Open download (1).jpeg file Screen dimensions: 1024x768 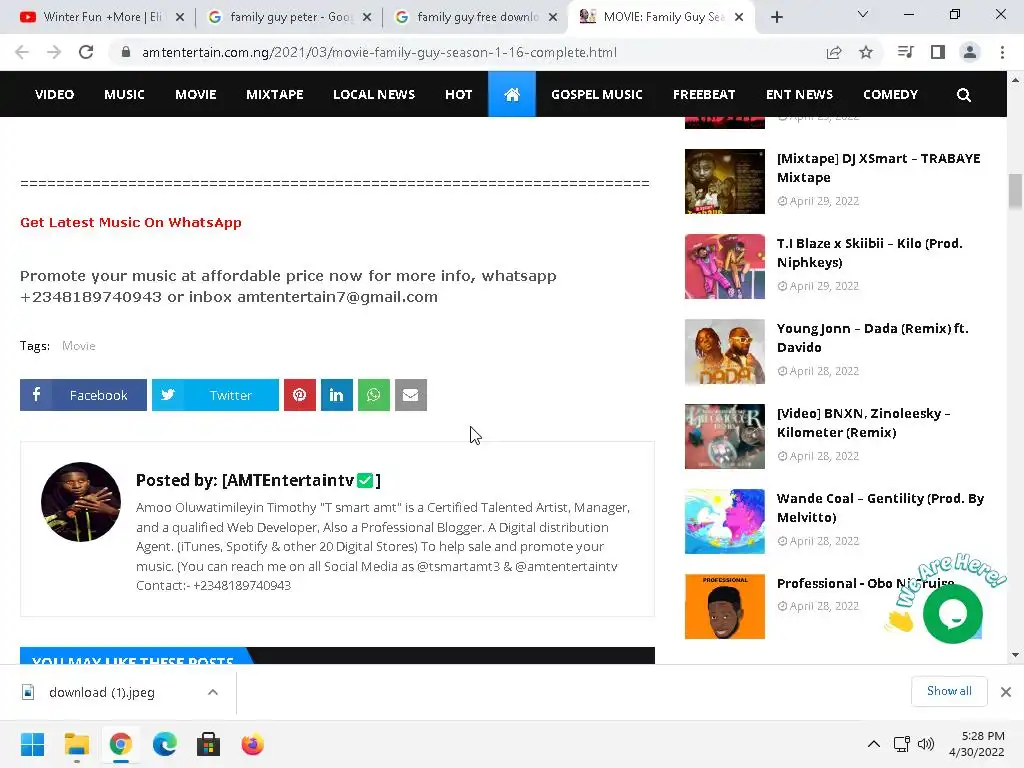point(101,692)
